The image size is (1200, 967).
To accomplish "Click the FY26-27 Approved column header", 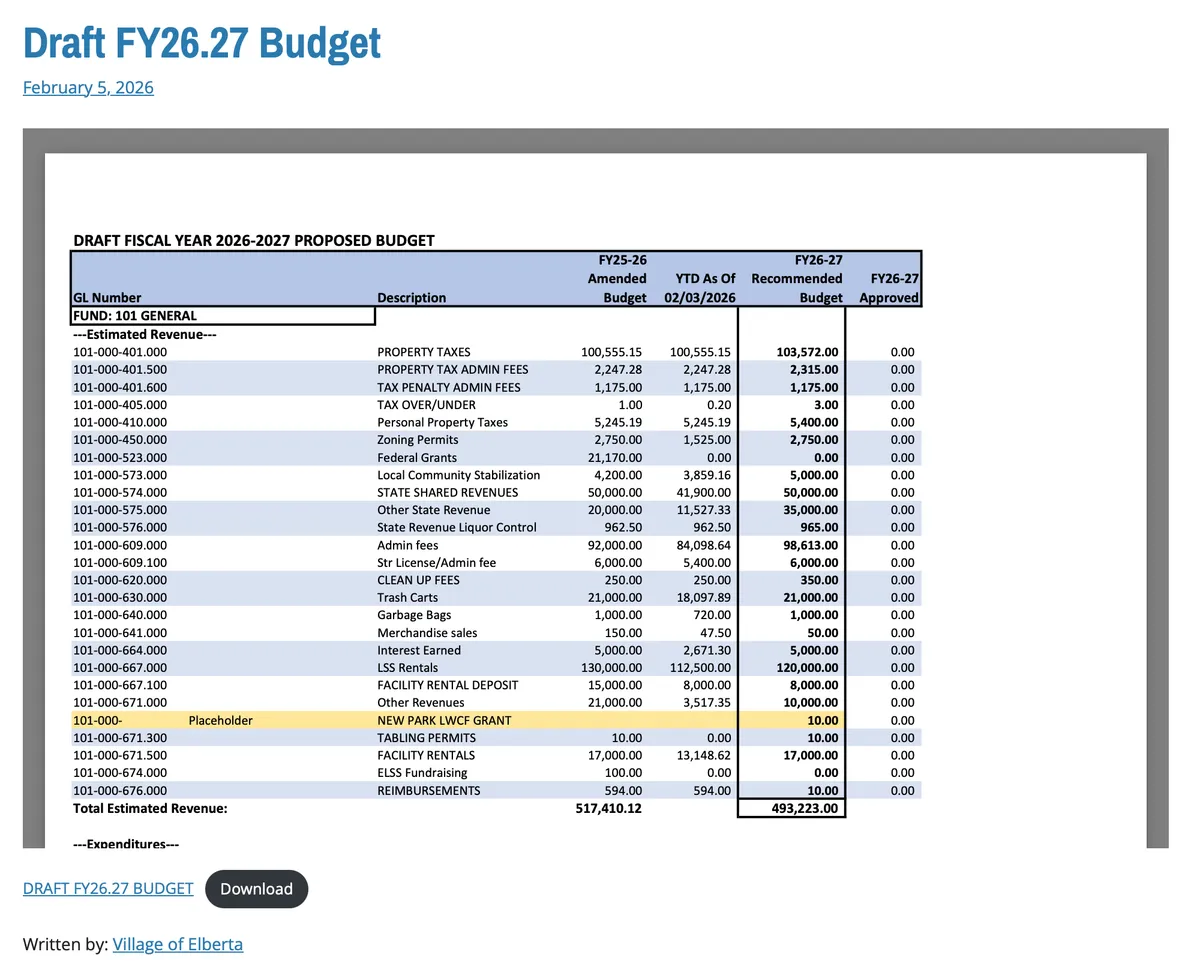I will (889, 288).
